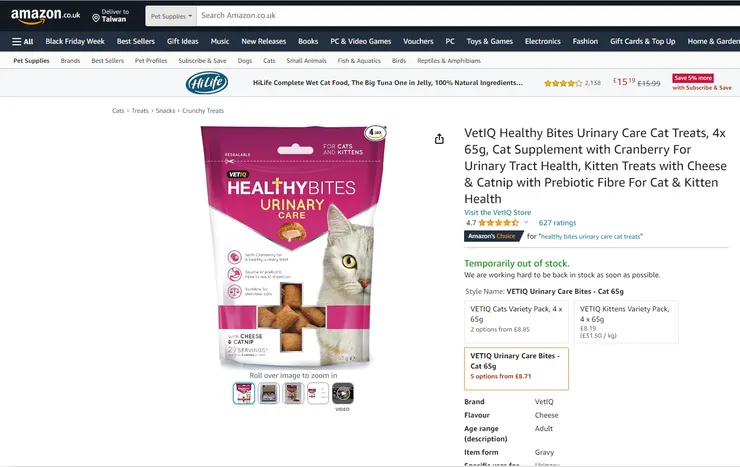Image resolution: width=740 pixels, height=467 pixels.
Task: Select VETIQ Cats Variety Pack style option
Action: (x=516, y=322)
